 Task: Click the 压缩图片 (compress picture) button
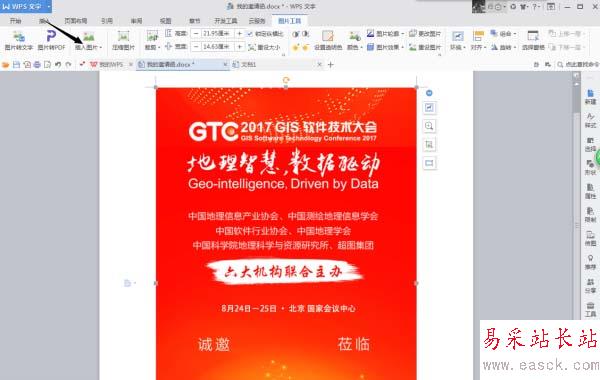(x=123, y=41)
